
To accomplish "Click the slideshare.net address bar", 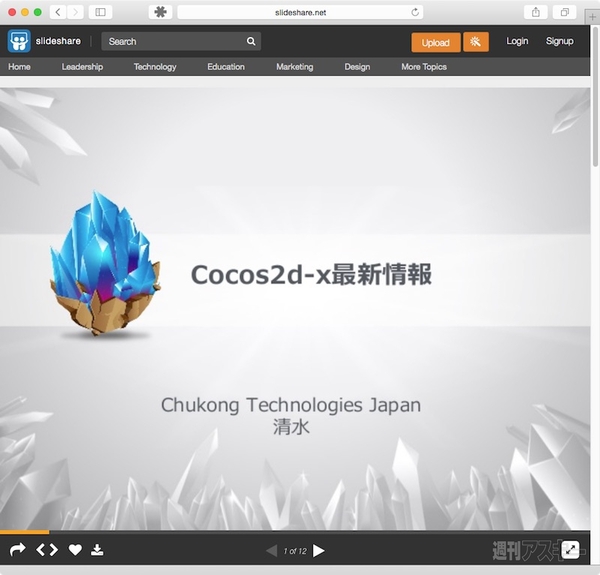I will (x=300, y=12).
